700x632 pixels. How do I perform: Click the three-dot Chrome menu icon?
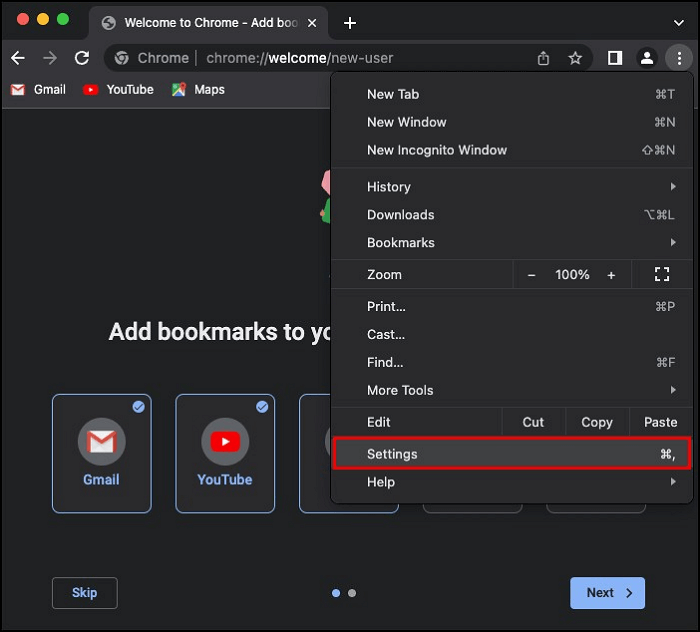[x=679, y=58]
